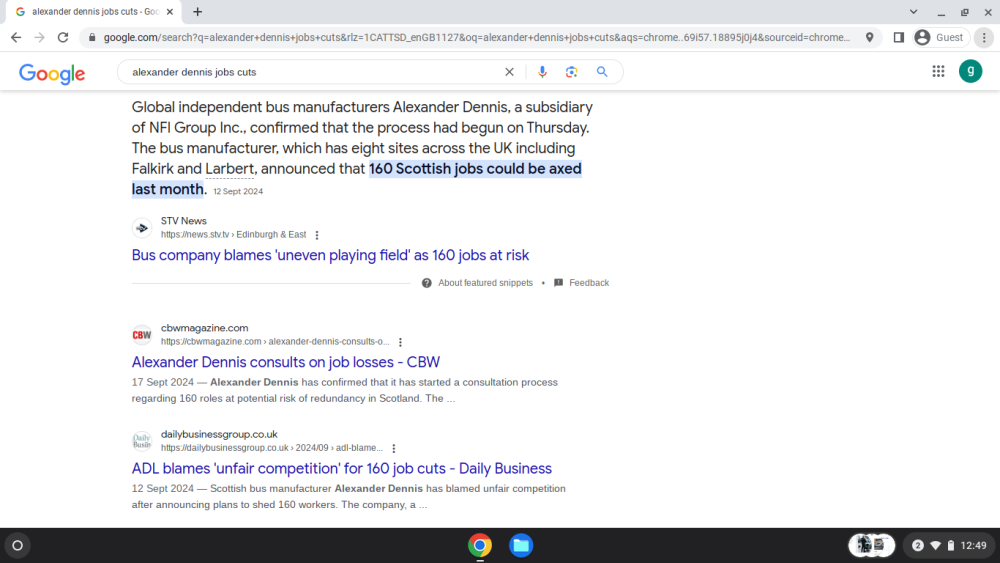Start a voice search with the microphone
1000x563 pixels.
click(542, 72)
